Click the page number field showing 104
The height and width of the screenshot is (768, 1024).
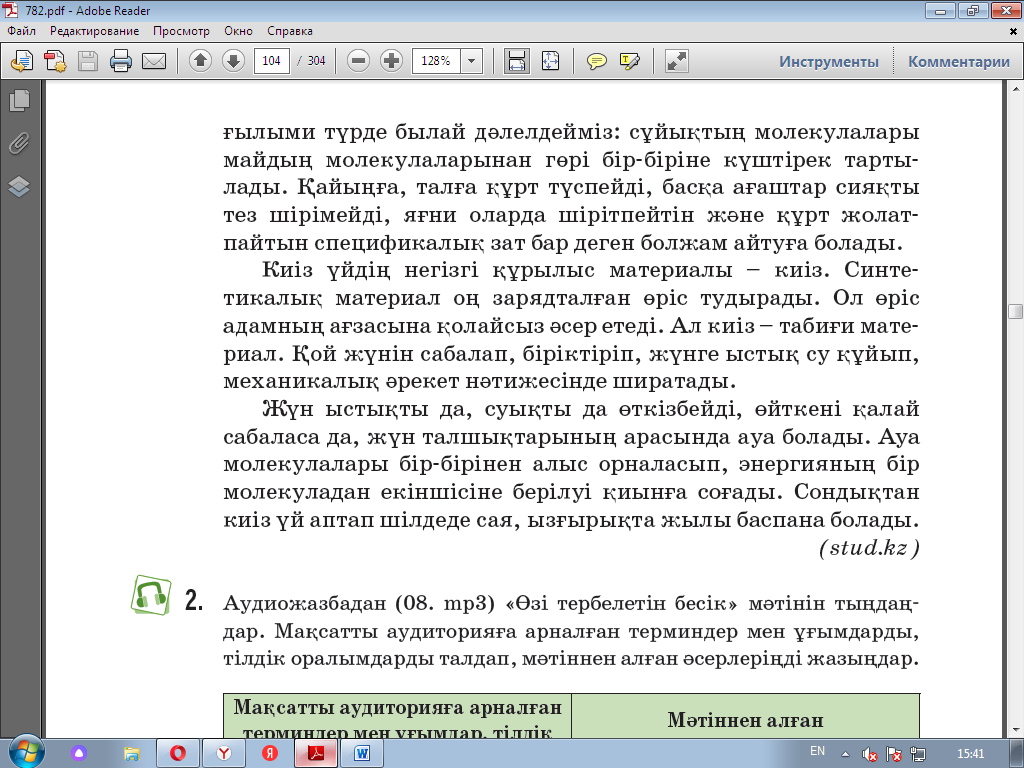272,61
